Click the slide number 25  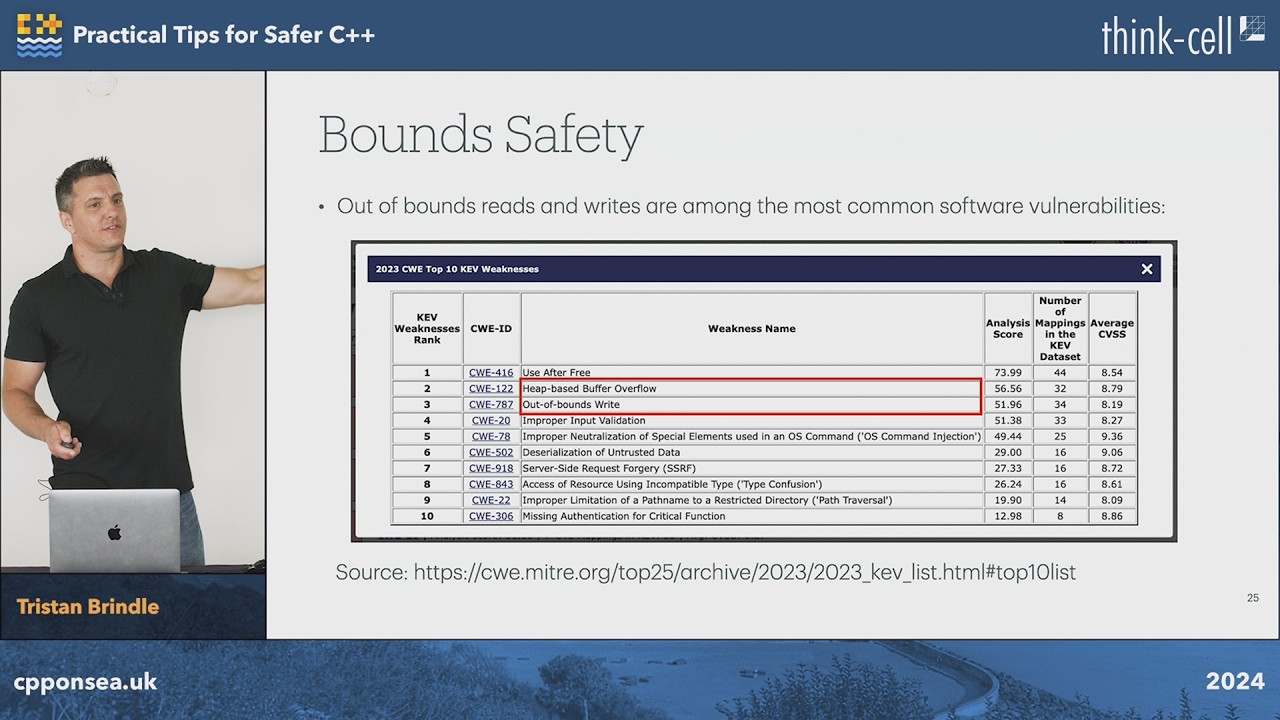coord(1253,598)
